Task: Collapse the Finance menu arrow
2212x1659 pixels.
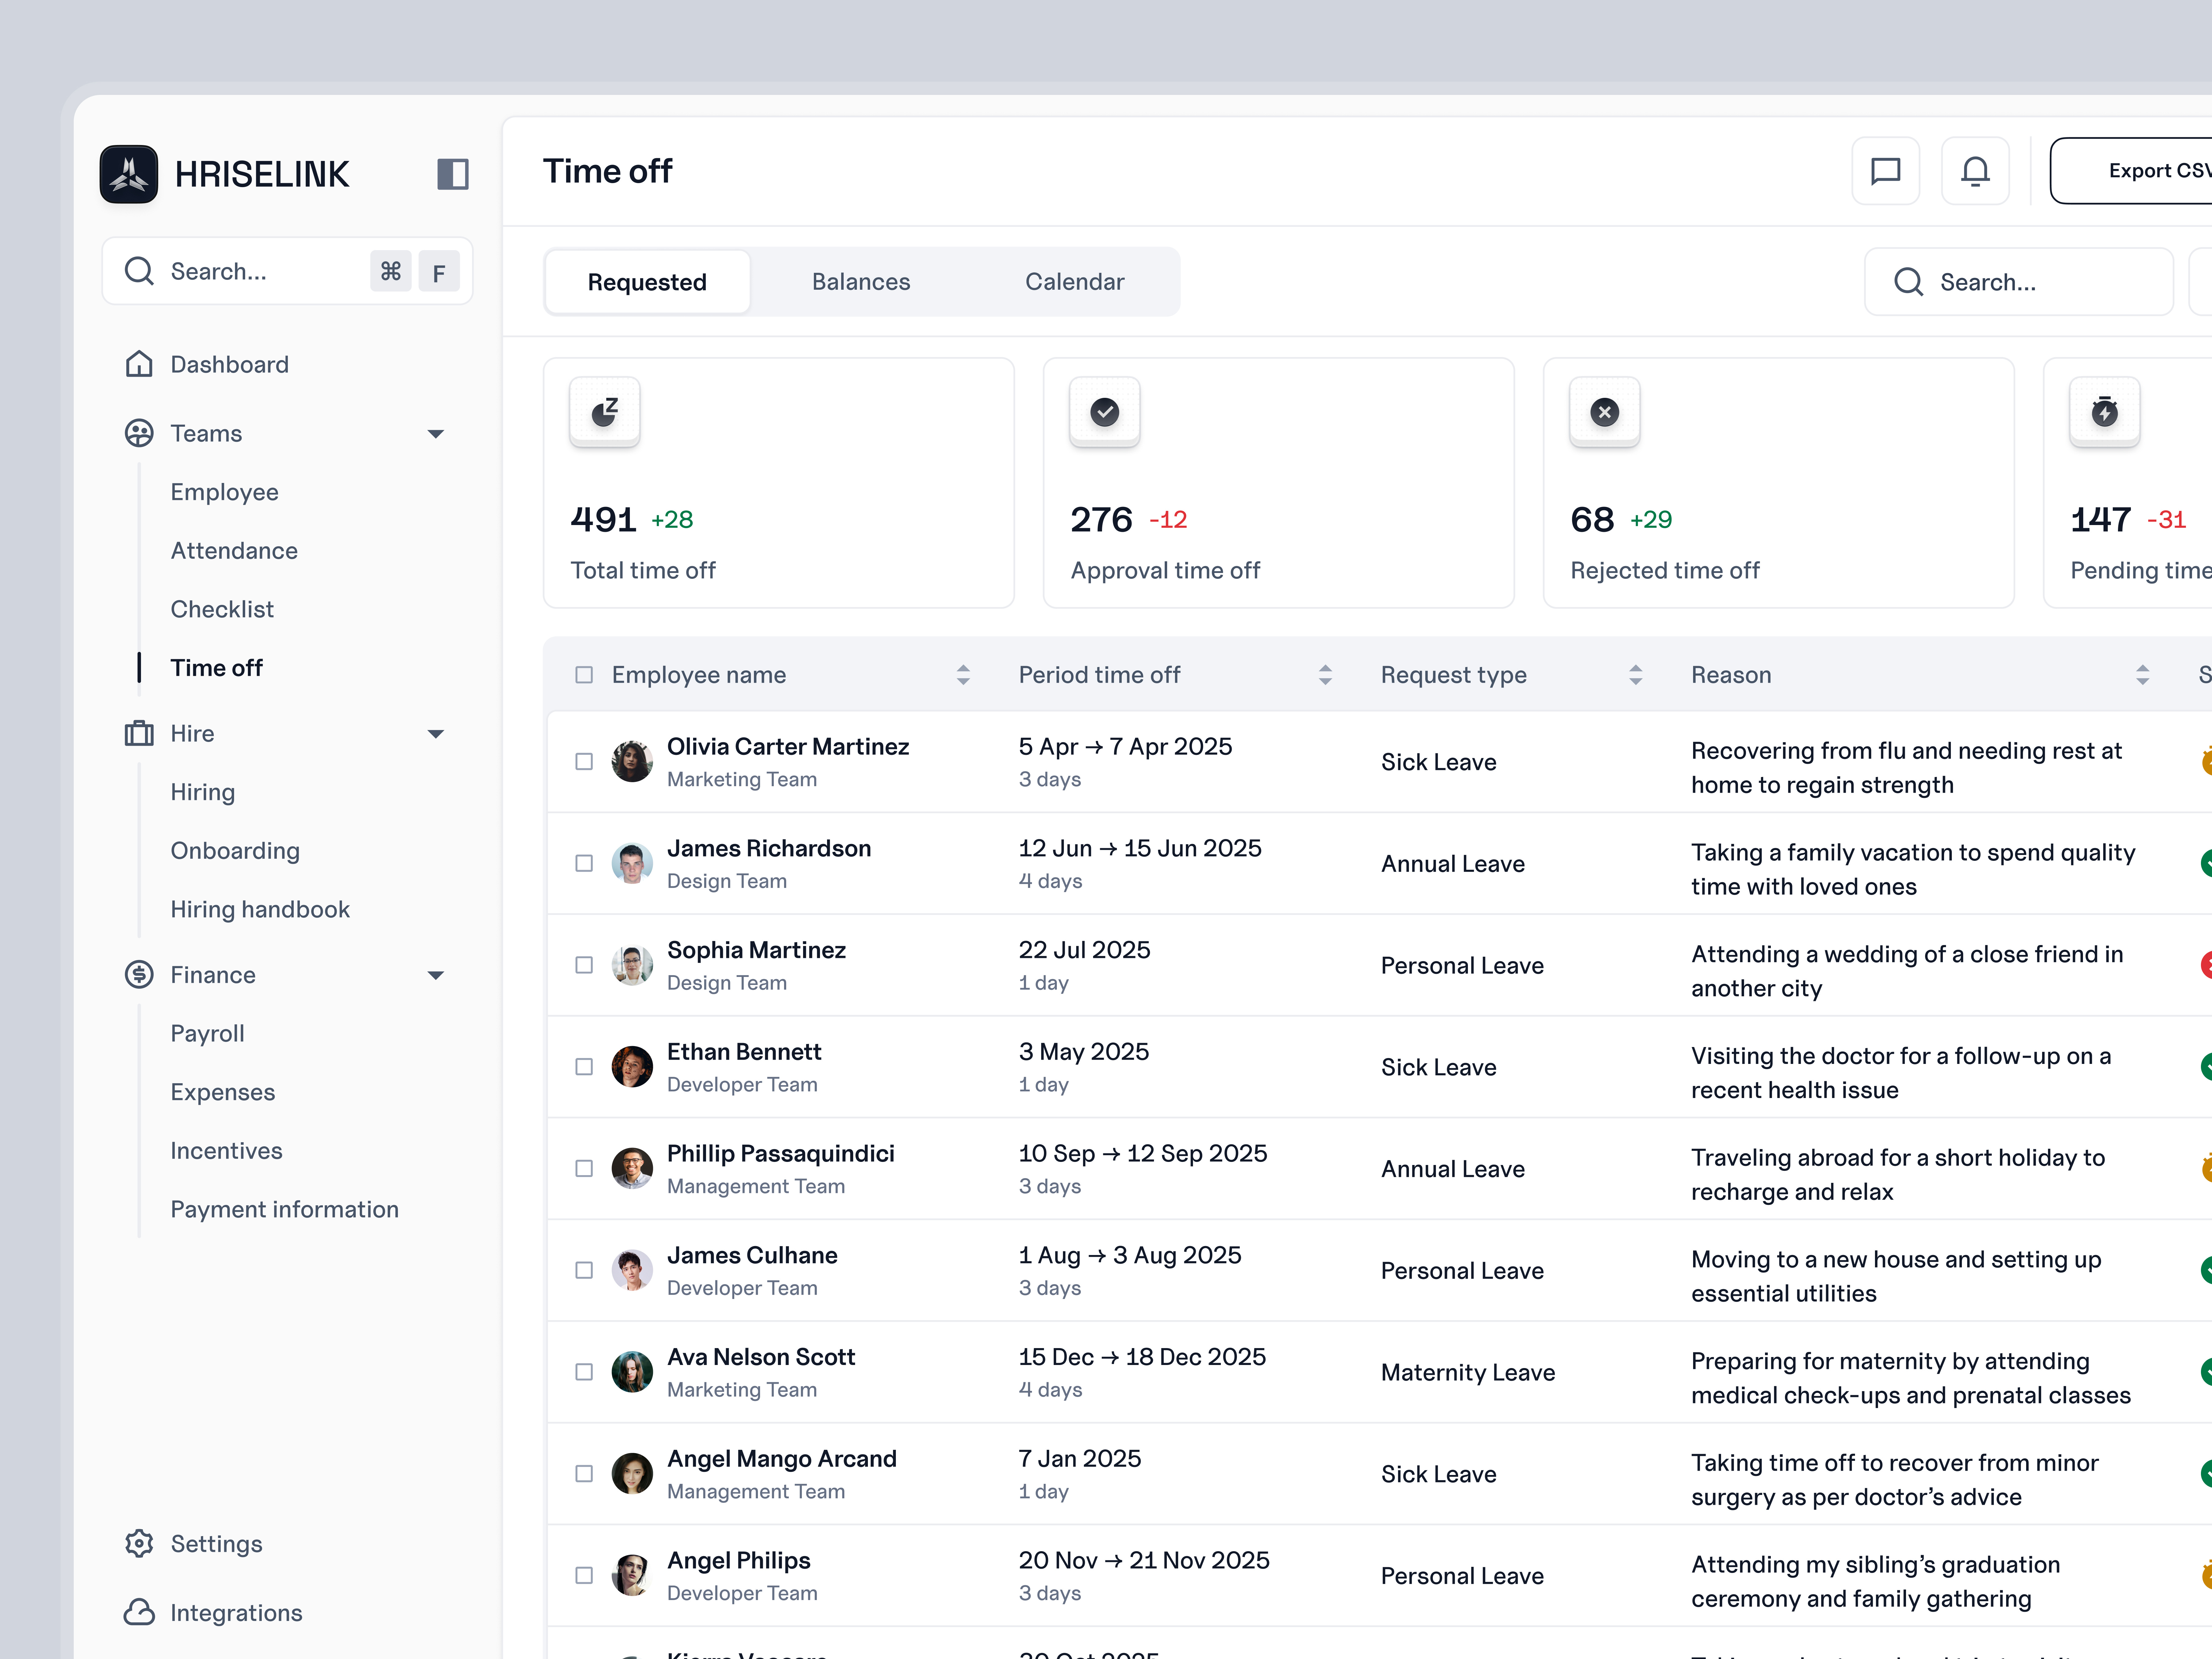Action: [x=436, y=975]
